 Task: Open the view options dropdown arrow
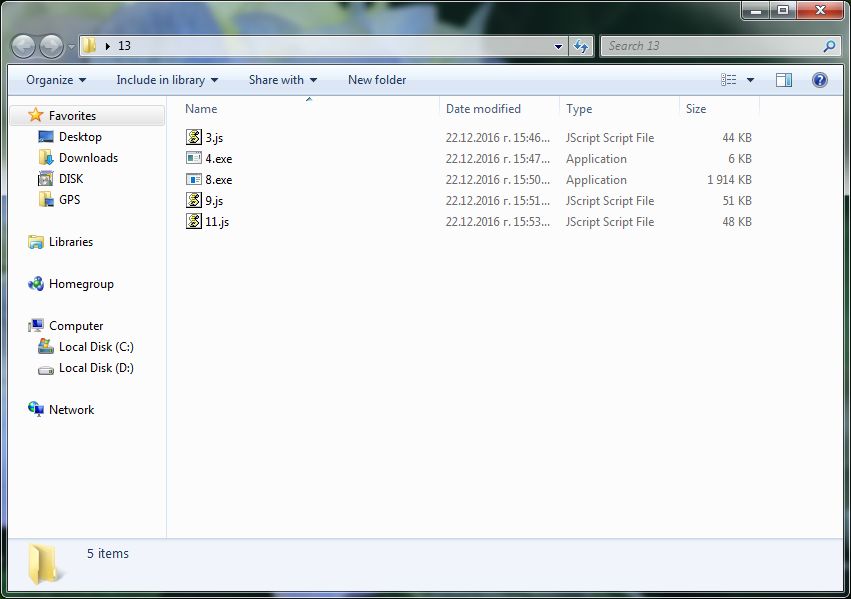[x=750, y=80]
